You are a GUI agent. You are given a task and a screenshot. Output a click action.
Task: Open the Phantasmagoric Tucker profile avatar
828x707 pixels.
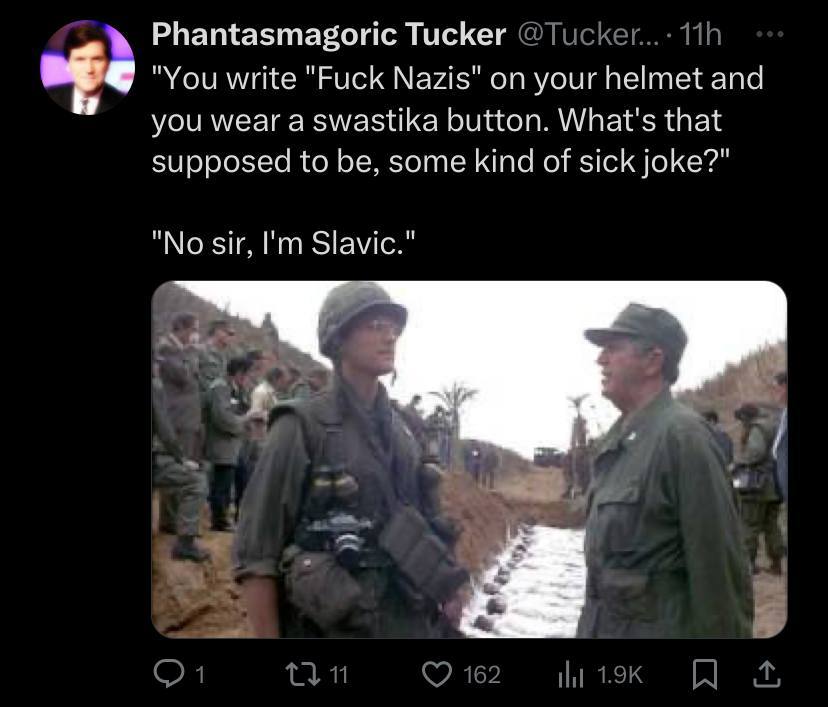pyautogui.click(x=86, y=68)
